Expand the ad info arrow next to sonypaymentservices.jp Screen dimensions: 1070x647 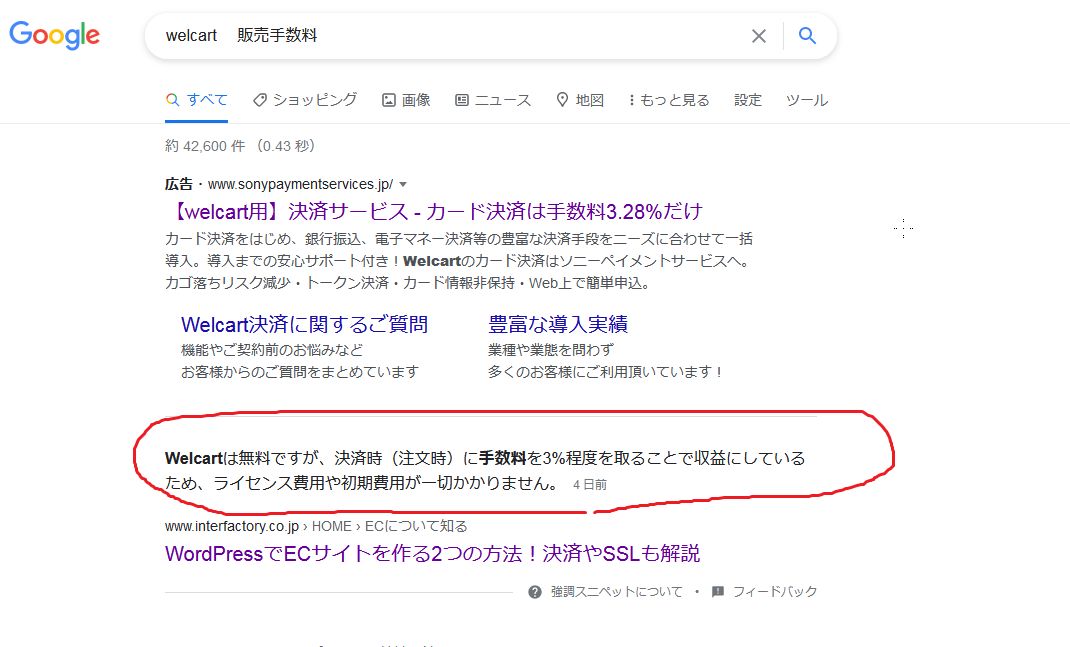click(x=403, y=184)
